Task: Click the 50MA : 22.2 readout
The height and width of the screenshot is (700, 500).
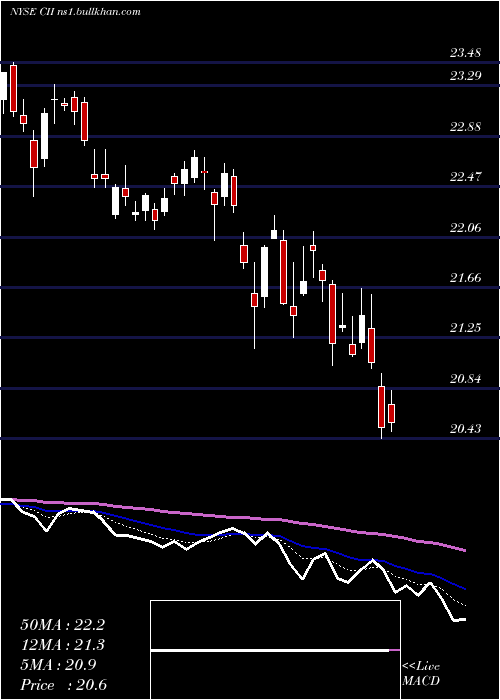Action: point(62,625)
